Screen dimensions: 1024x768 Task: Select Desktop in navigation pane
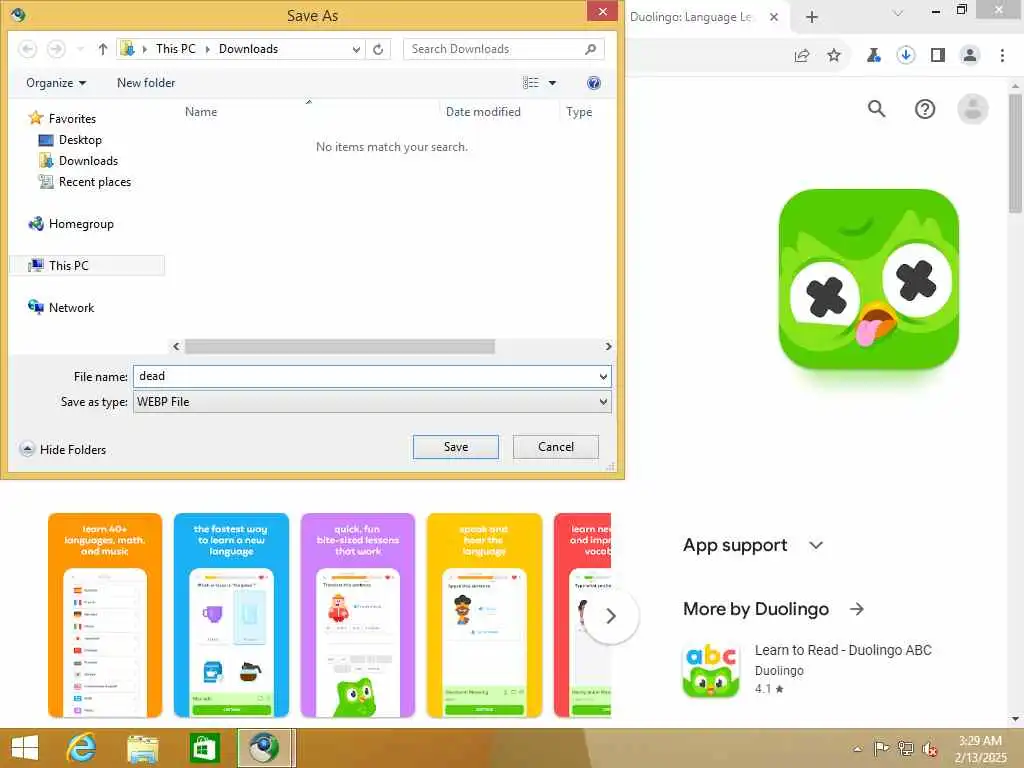(80, 140)
